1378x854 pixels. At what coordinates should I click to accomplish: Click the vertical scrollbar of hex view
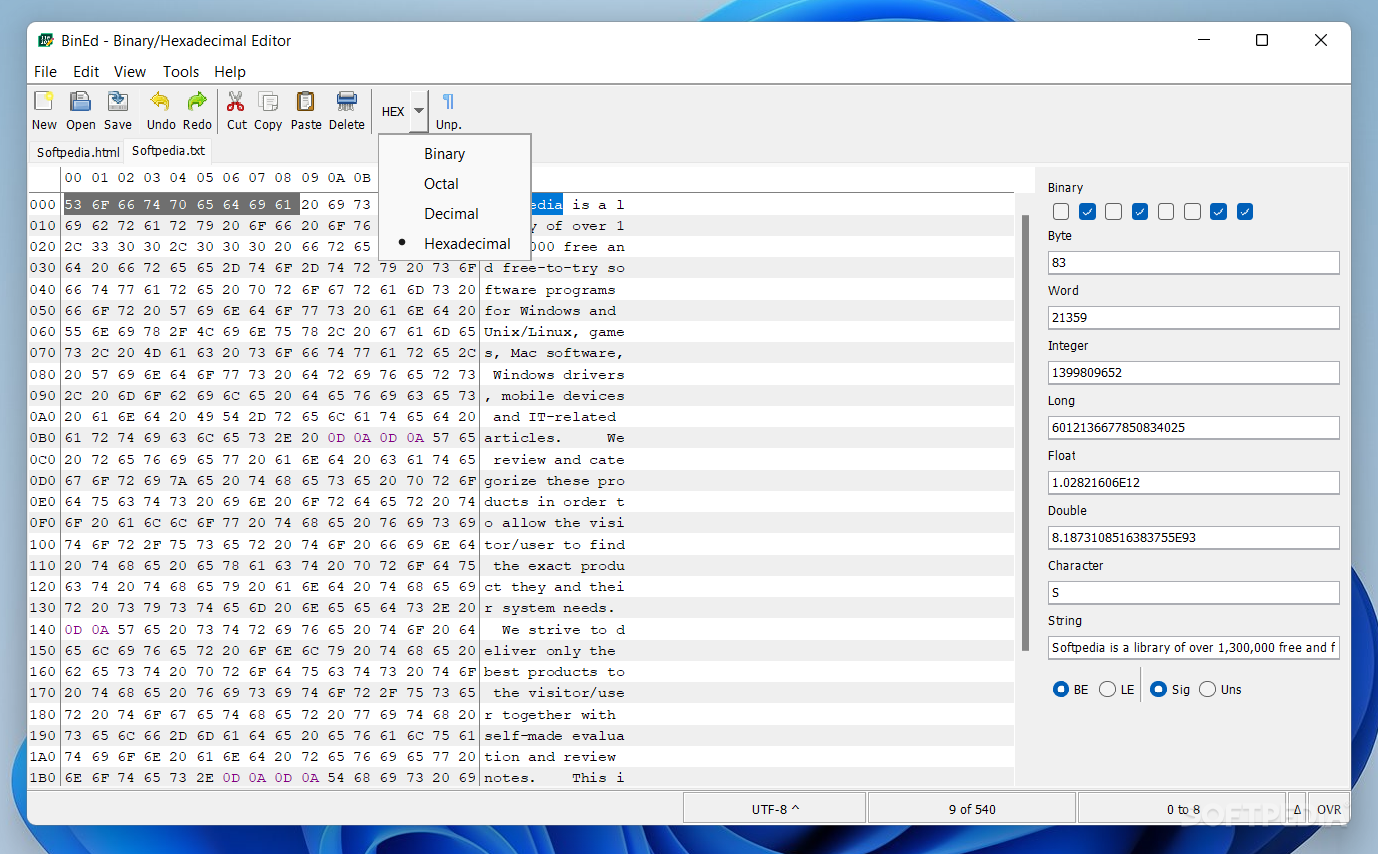point(1023,433)
